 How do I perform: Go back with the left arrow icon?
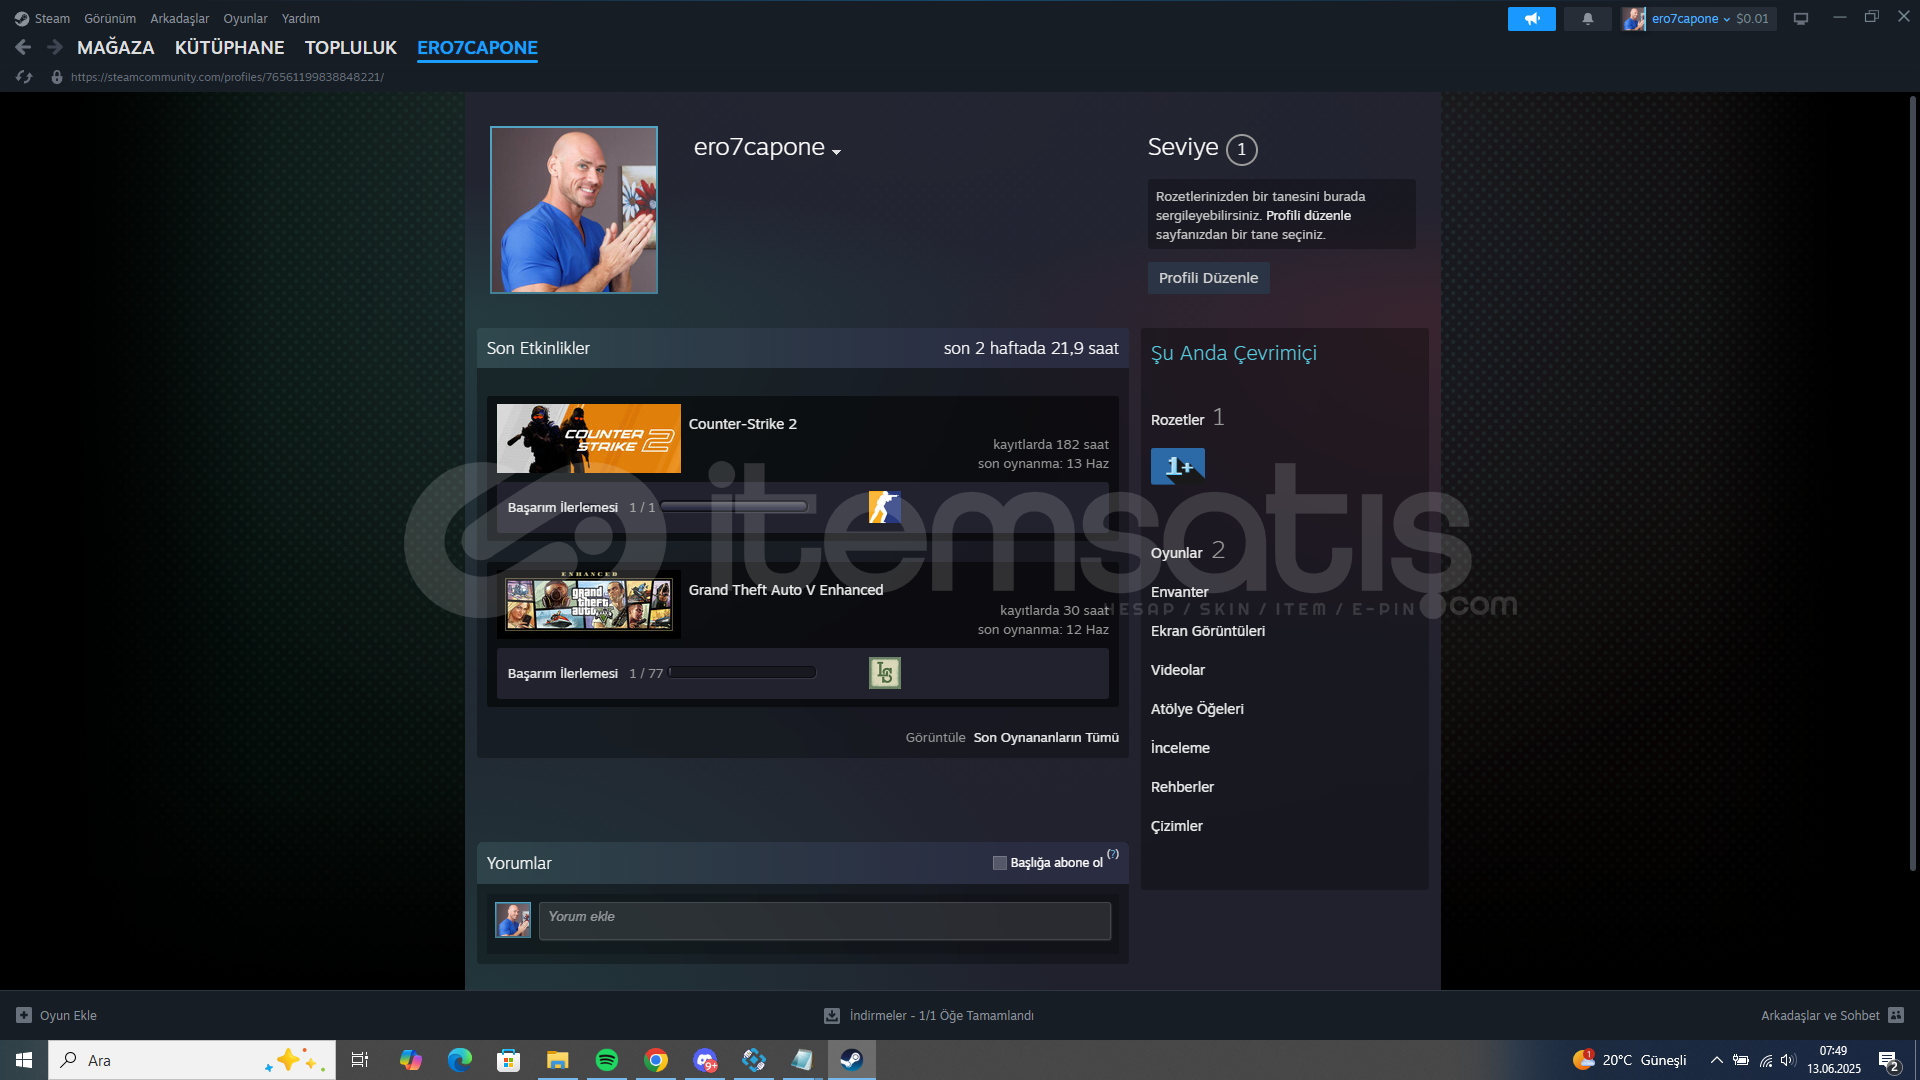tap(23, 47)
